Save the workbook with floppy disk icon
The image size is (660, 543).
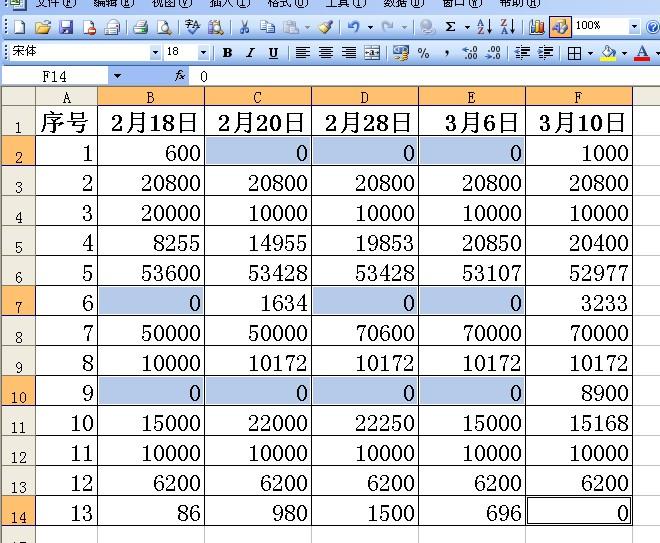click(66, 27)
